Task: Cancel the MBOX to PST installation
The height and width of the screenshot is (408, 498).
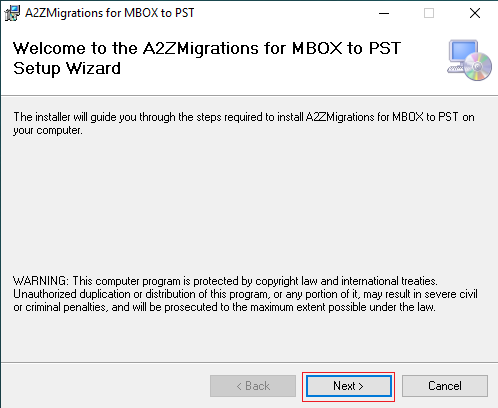Action: 445,386
